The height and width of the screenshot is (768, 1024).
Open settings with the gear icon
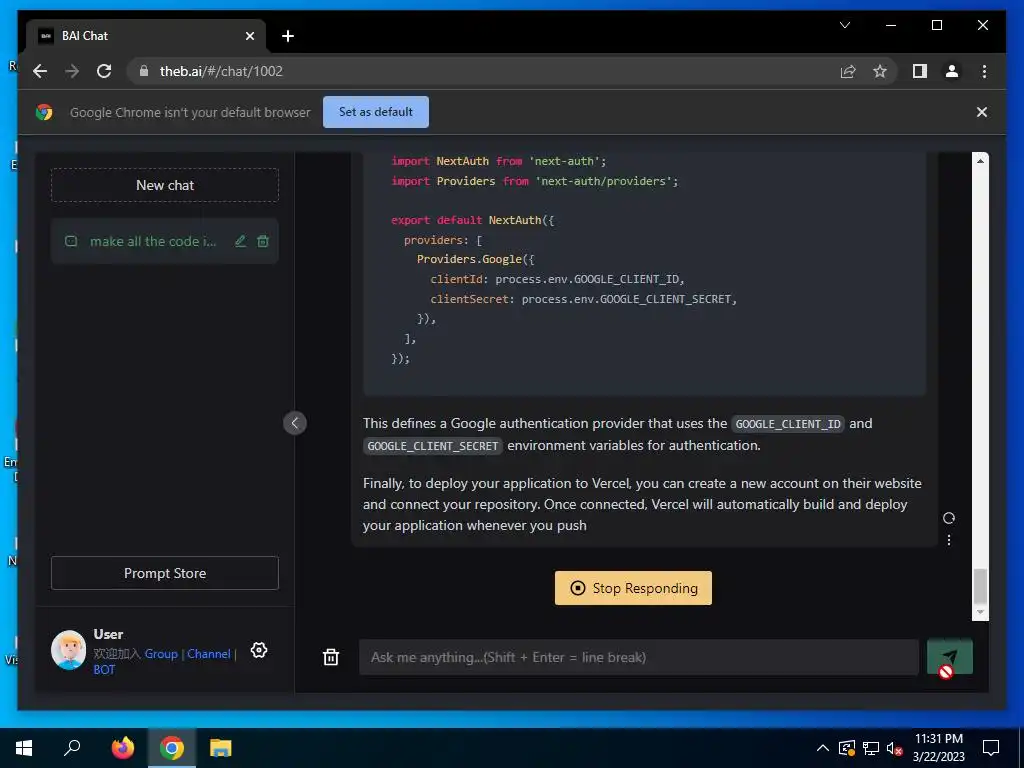pos(259,650)
